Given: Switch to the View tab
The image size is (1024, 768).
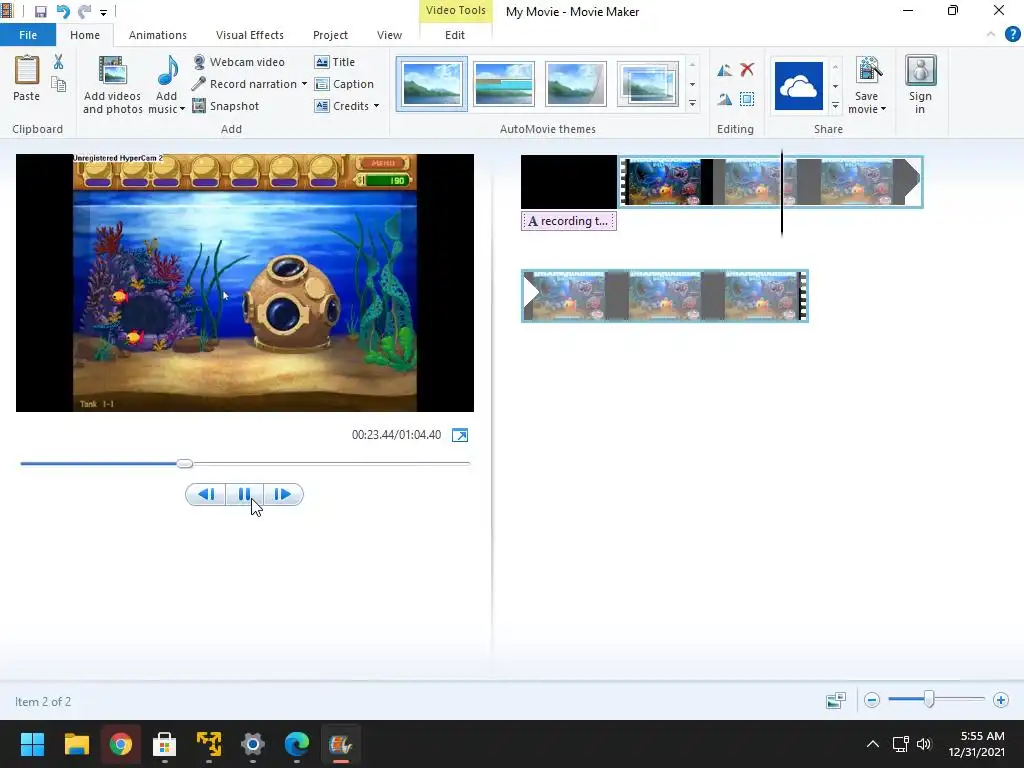Looking at the screenshot, I should coord(389,35).
